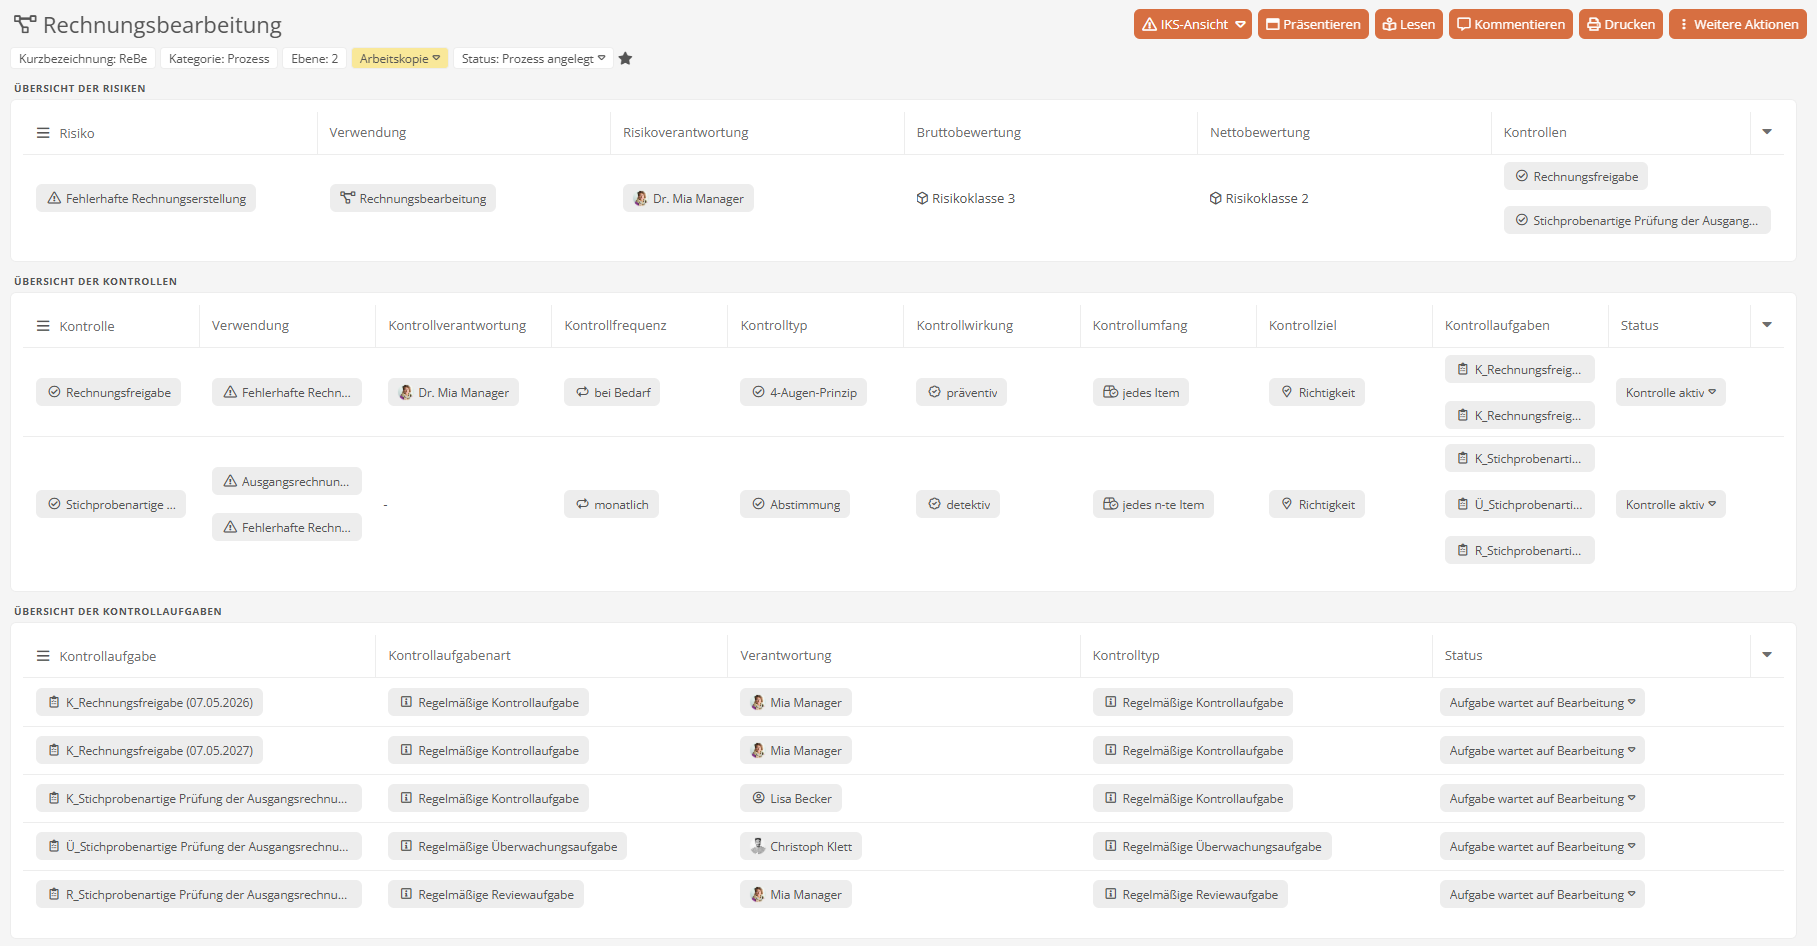1817x946 pixels.
Task: Open the Kontrolle table hamburger menu
Action: point(43,326)
